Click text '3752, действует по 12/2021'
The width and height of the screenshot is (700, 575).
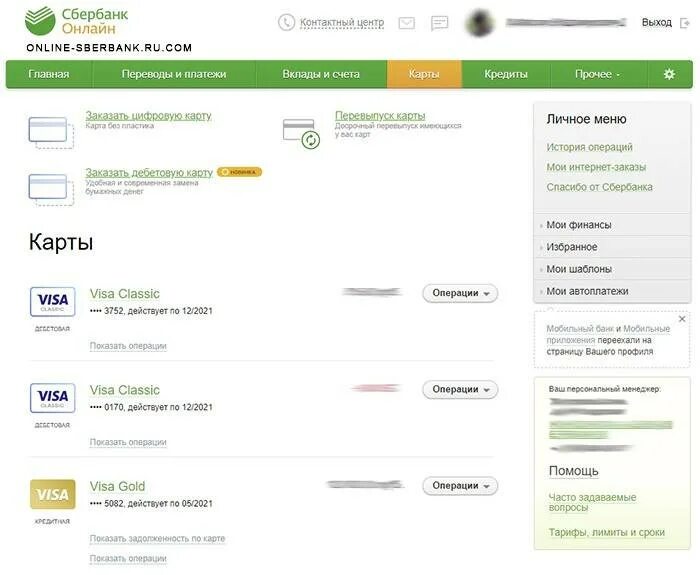pyautogui.click(x=158, y=311)
